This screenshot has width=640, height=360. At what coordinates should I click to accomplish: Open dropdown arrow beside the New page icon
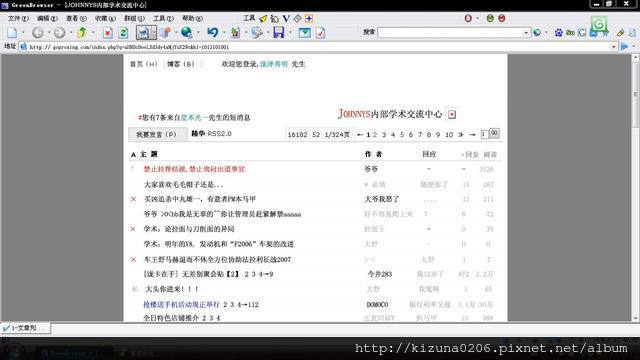click(x=23, y=33)
